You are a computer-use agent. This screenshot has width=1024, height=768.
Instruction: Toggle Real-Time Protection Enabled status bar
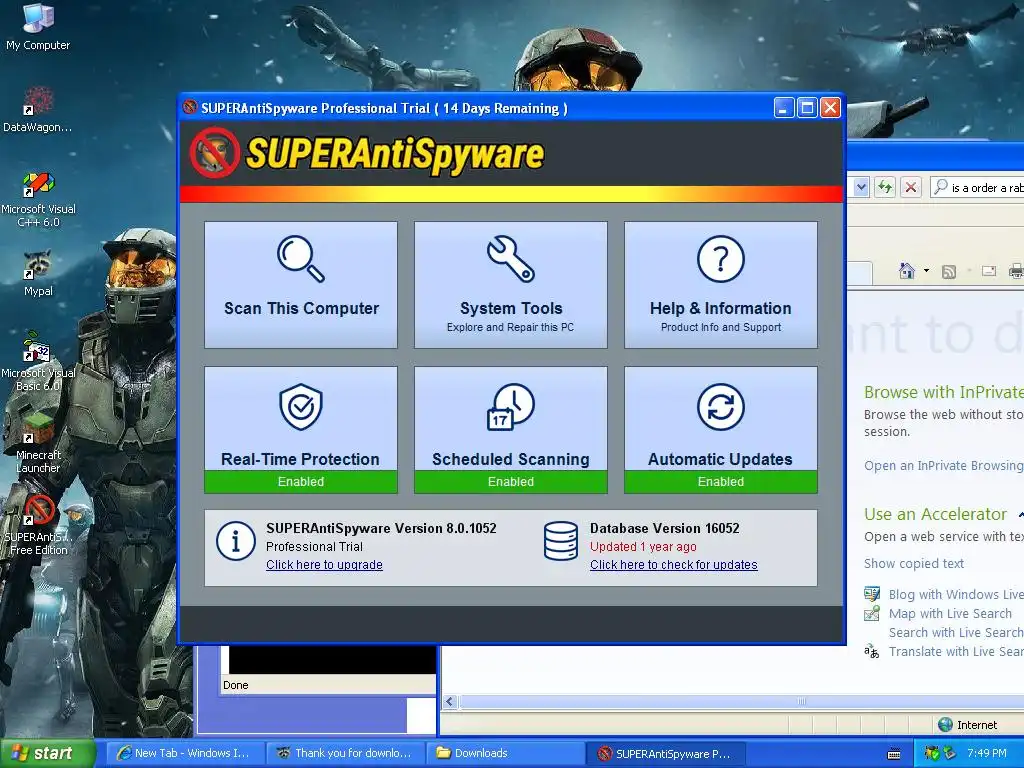tap(300, 482)
